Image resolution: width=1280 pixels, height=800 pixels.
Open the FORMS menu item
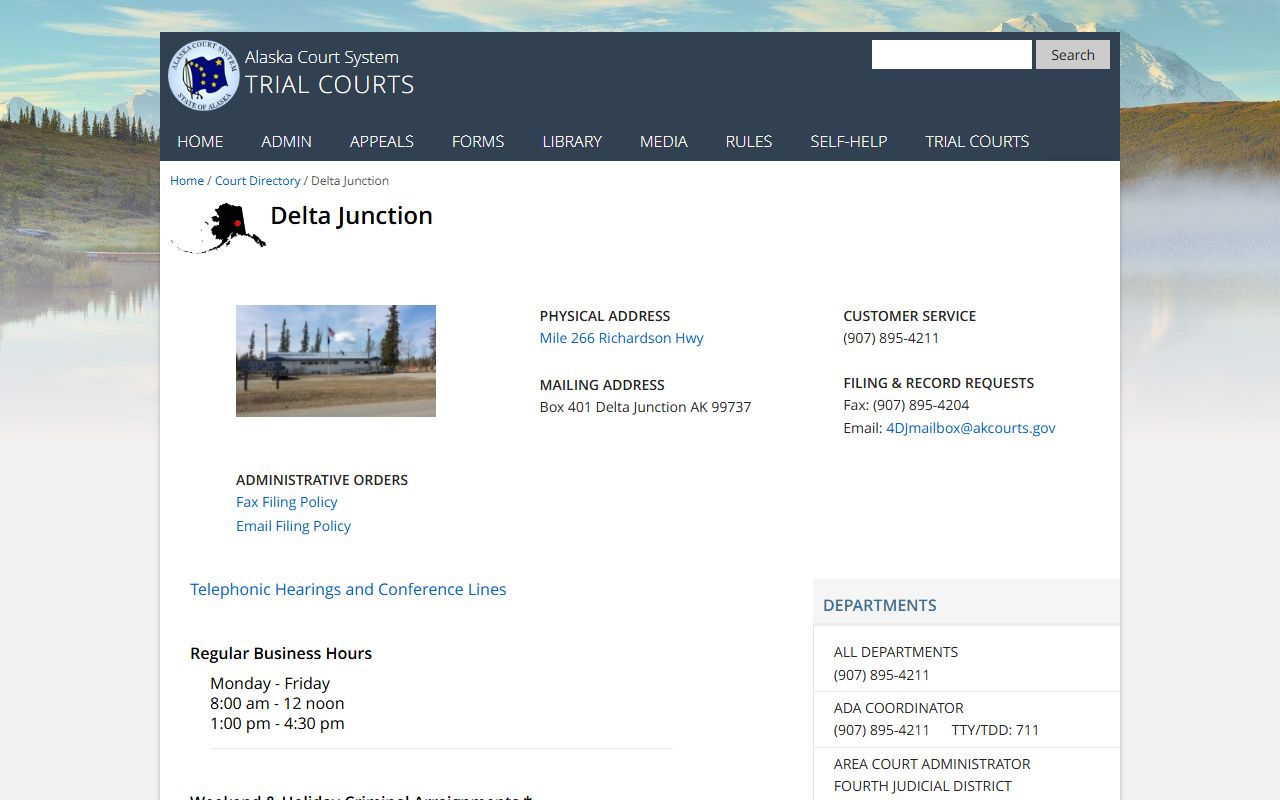tap(478, 141)
